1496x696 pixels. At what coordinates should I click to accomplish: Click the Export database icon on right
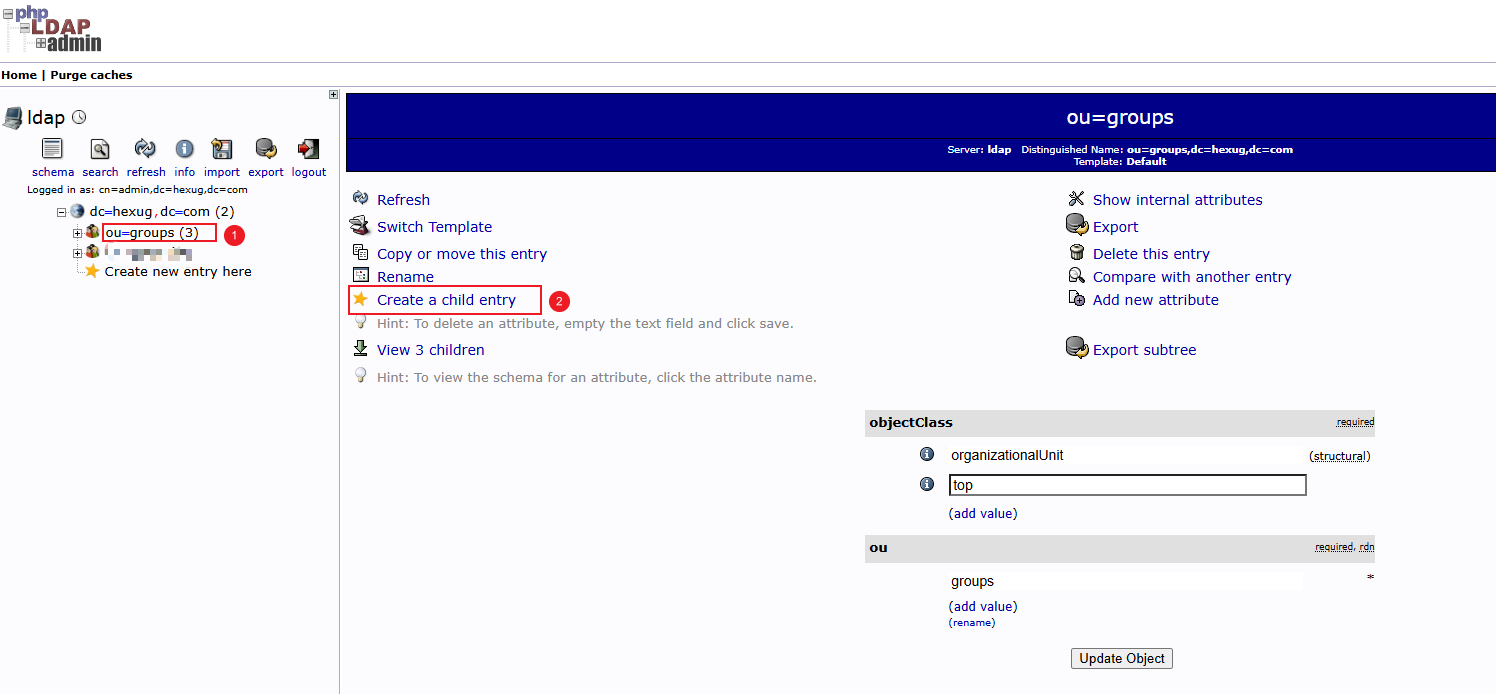pyautogui.click(x=1077, y=225)
